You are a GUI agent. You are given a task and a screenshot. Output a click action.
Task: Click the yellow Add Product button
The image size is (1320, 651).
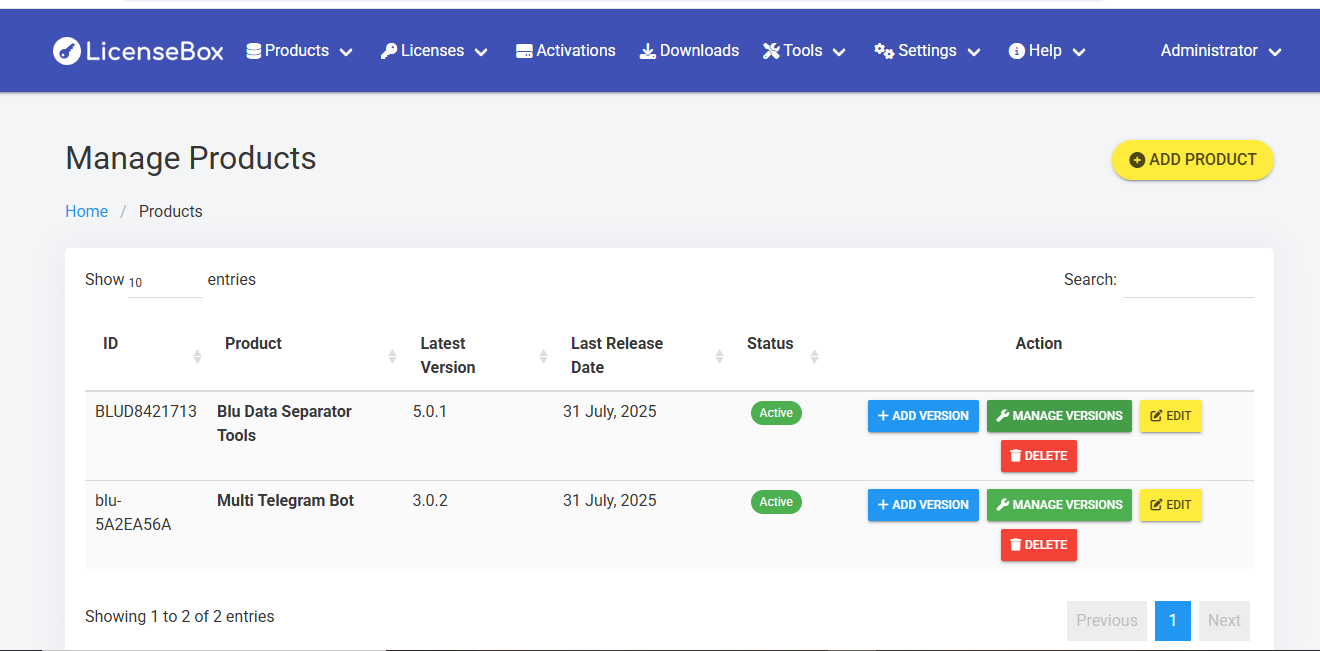(x=1192, y=160)
